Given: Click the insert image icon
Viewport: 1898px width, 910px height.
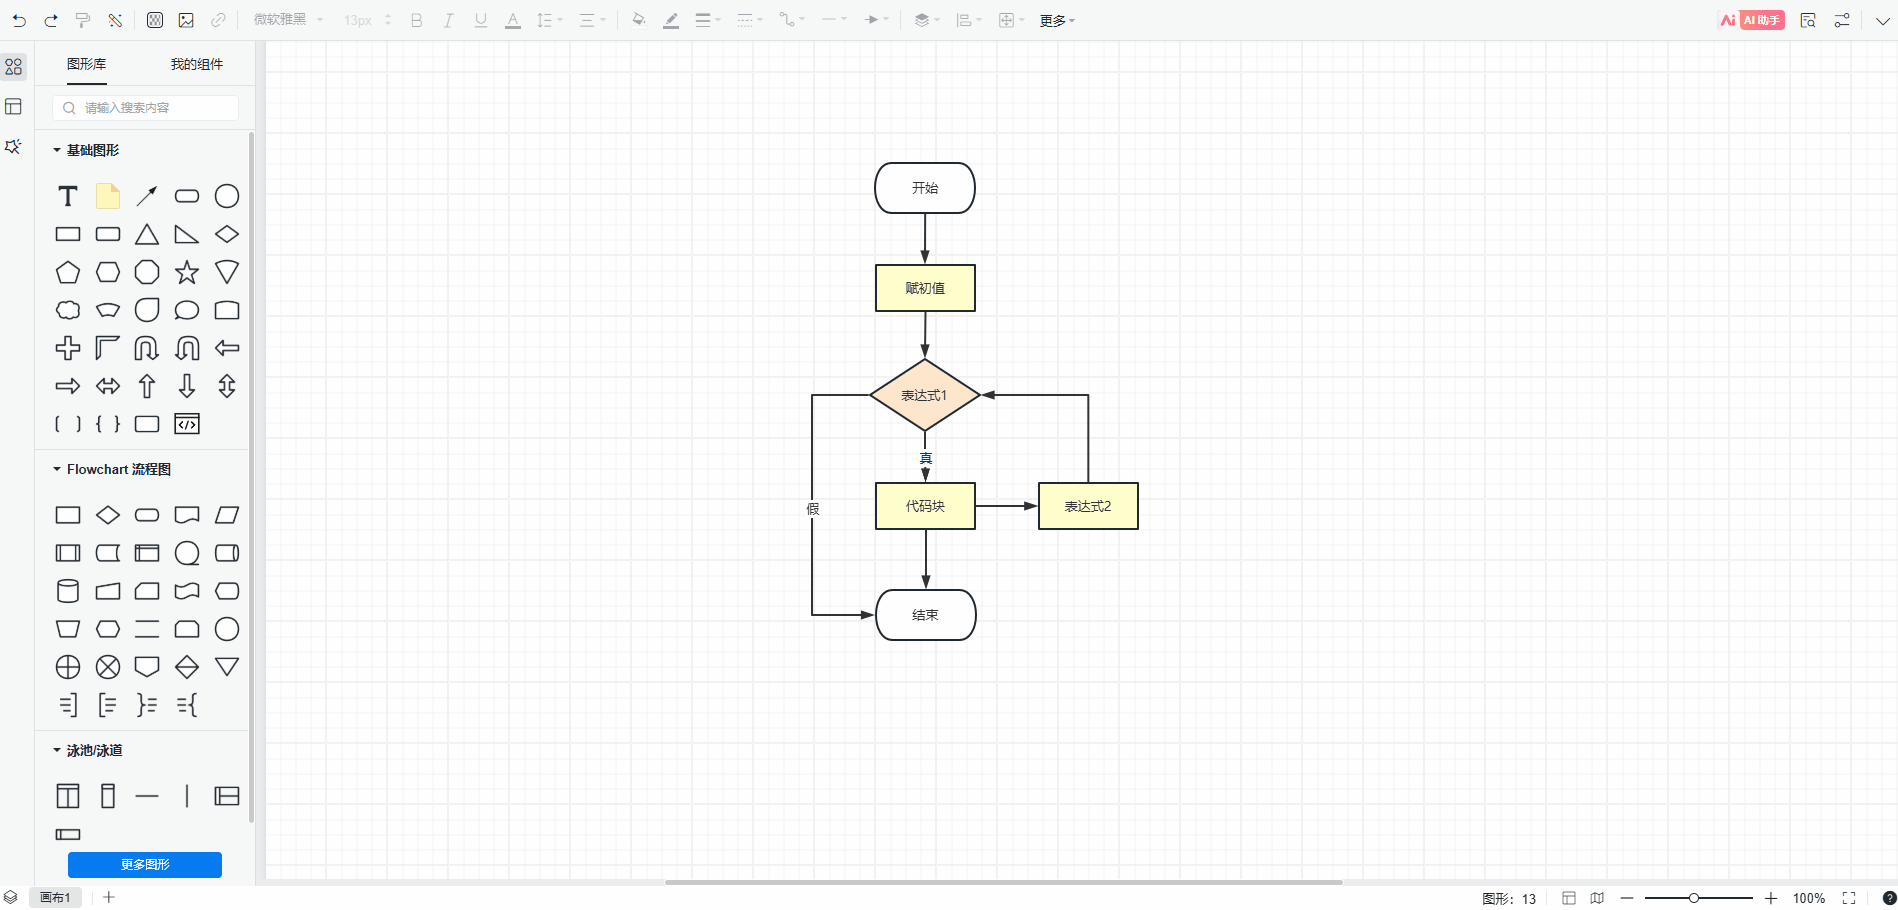Looking at the screenshot, I should (x=186, y=20).
